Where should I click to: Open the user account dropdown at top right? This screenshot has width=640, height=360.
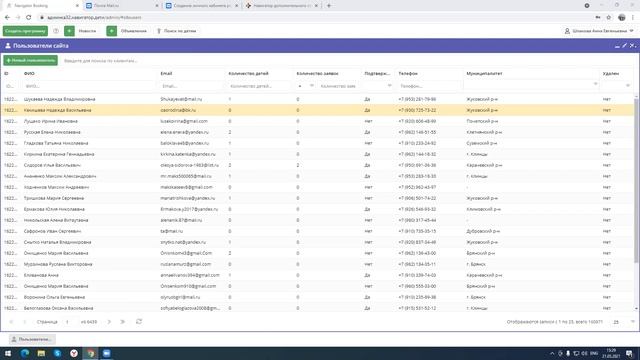[x=599, y=31]
